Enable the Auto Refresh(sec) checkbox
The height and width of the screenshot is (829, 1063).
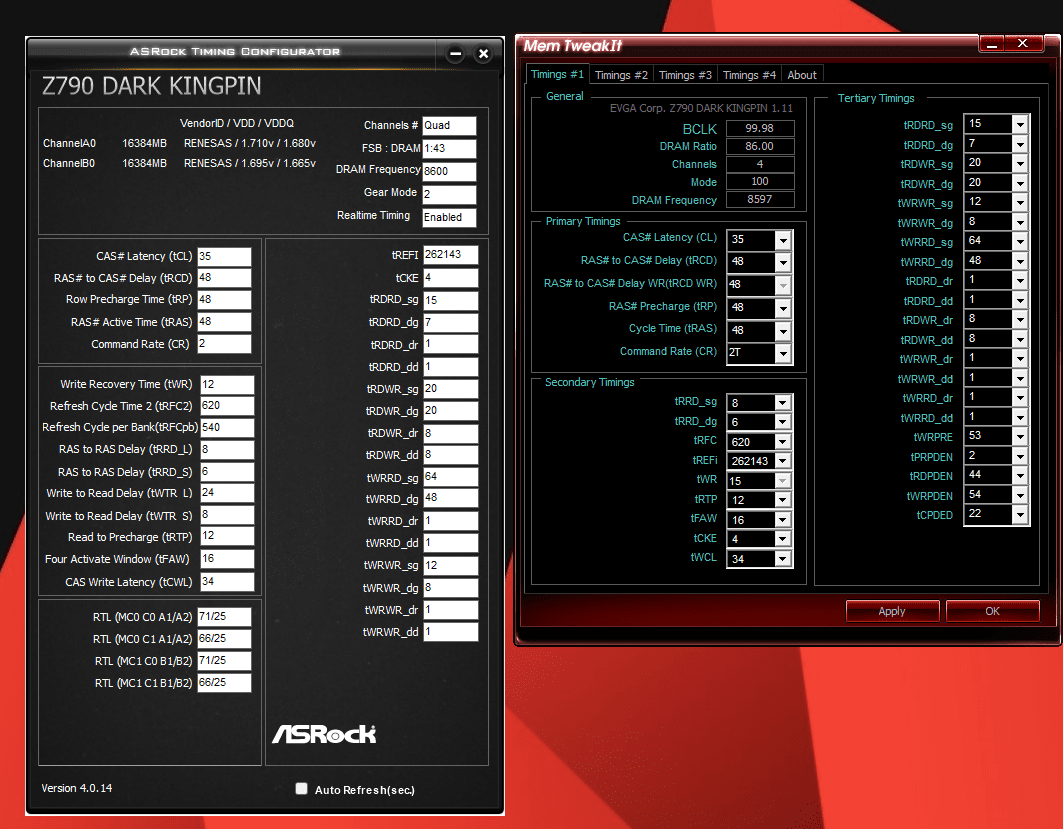[302, 788]
